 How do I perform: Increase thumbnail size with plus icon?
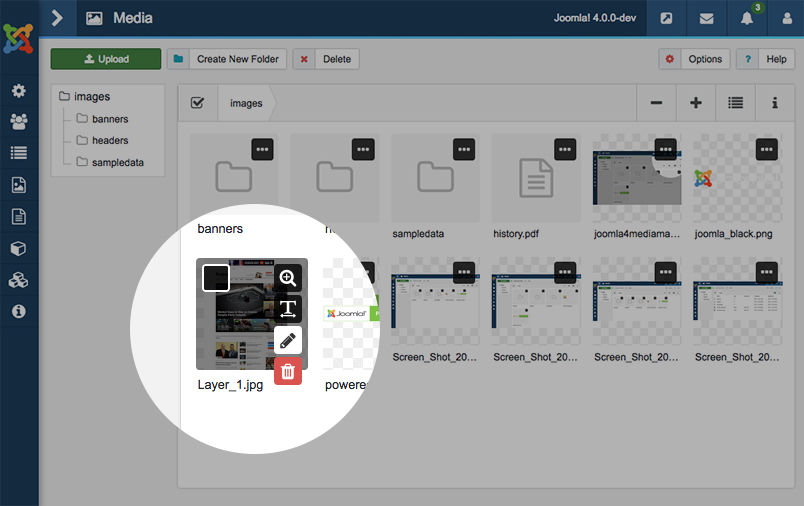696,103
